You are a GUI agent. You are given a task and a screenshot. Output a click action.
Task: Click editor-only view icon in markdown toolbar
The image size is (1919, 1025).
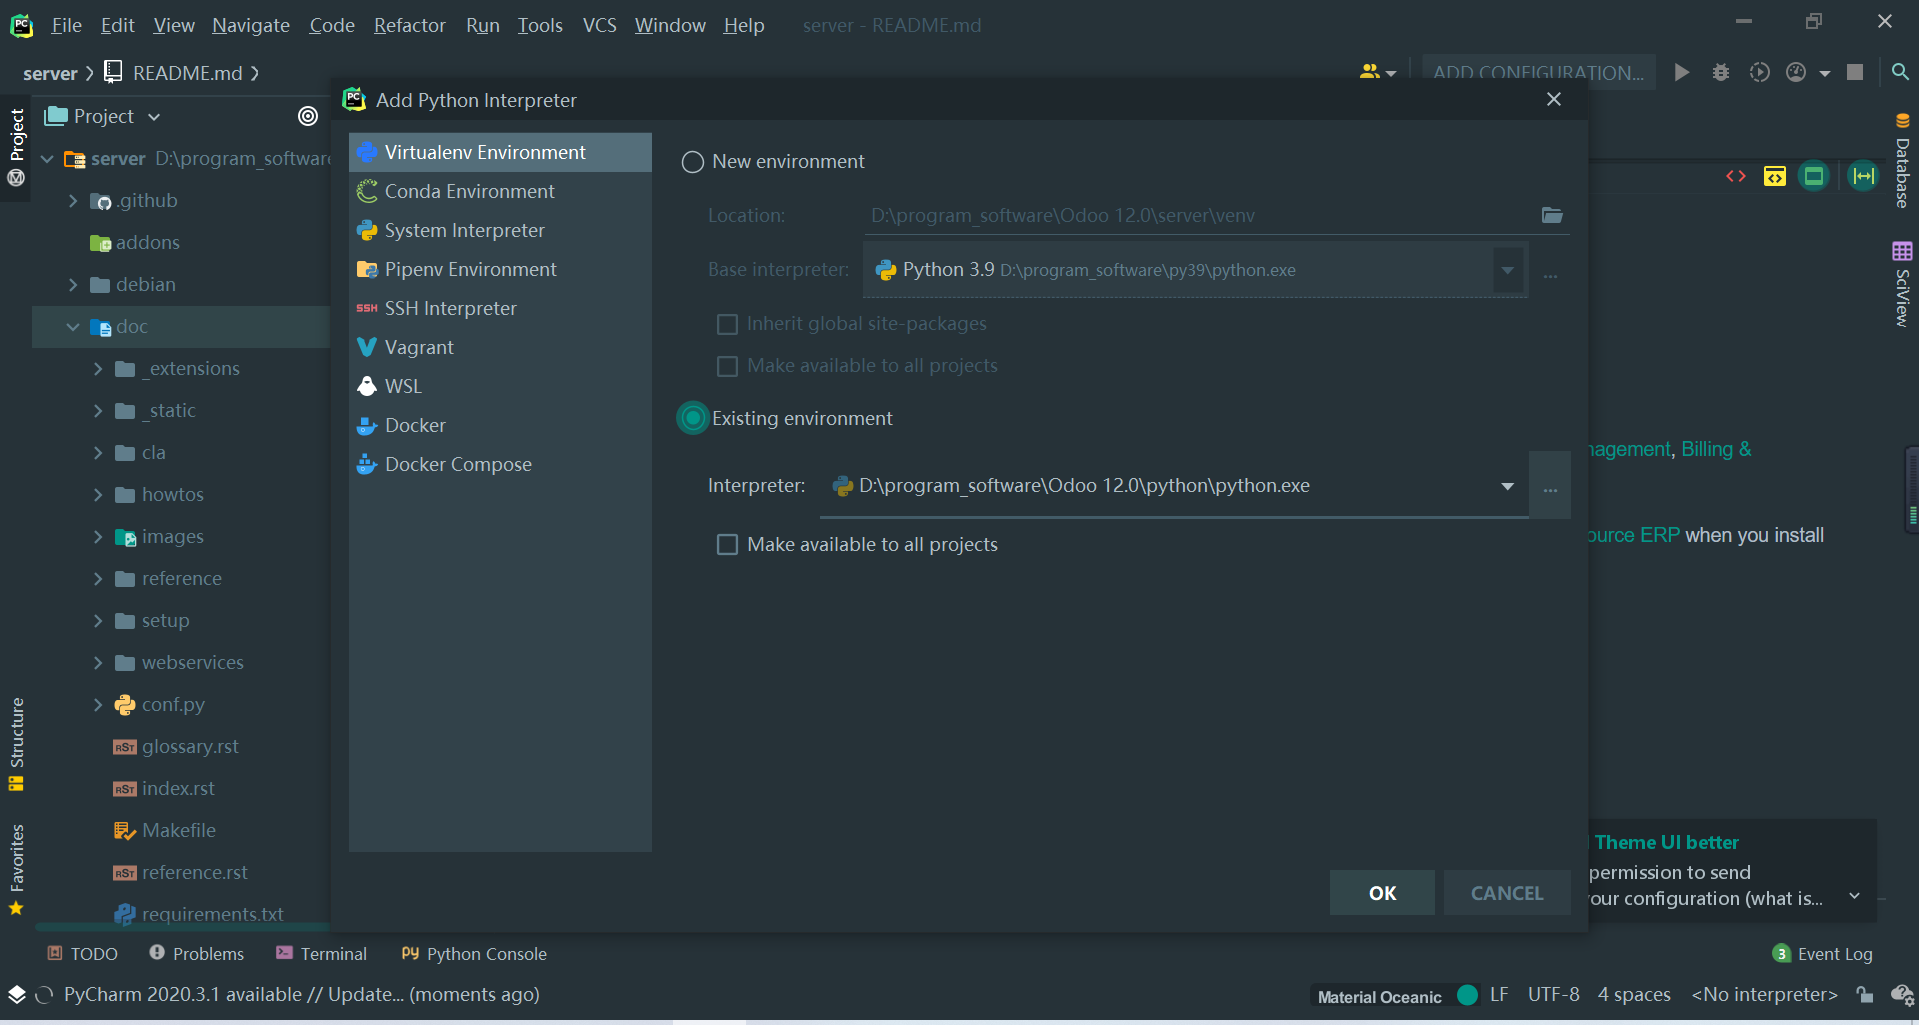point(1736,177)
